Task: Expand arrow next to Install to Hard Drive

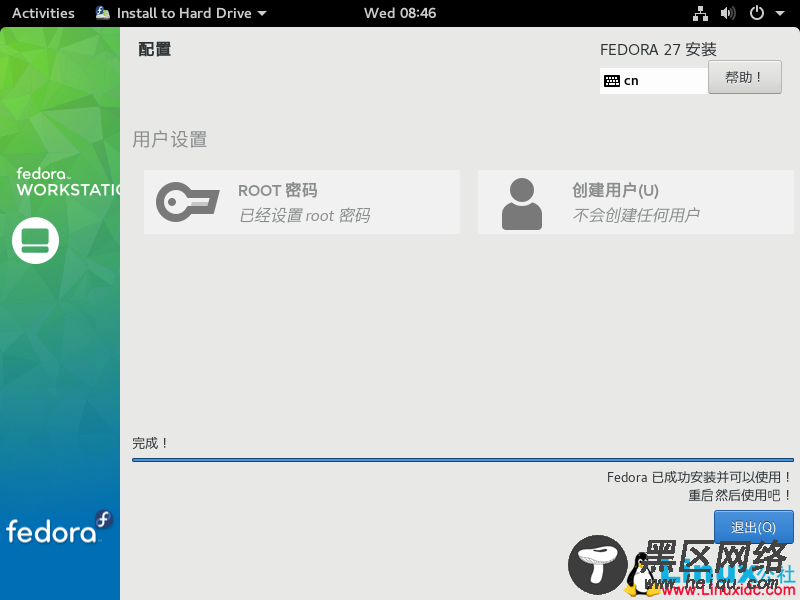Action: (x=262, y=14)
